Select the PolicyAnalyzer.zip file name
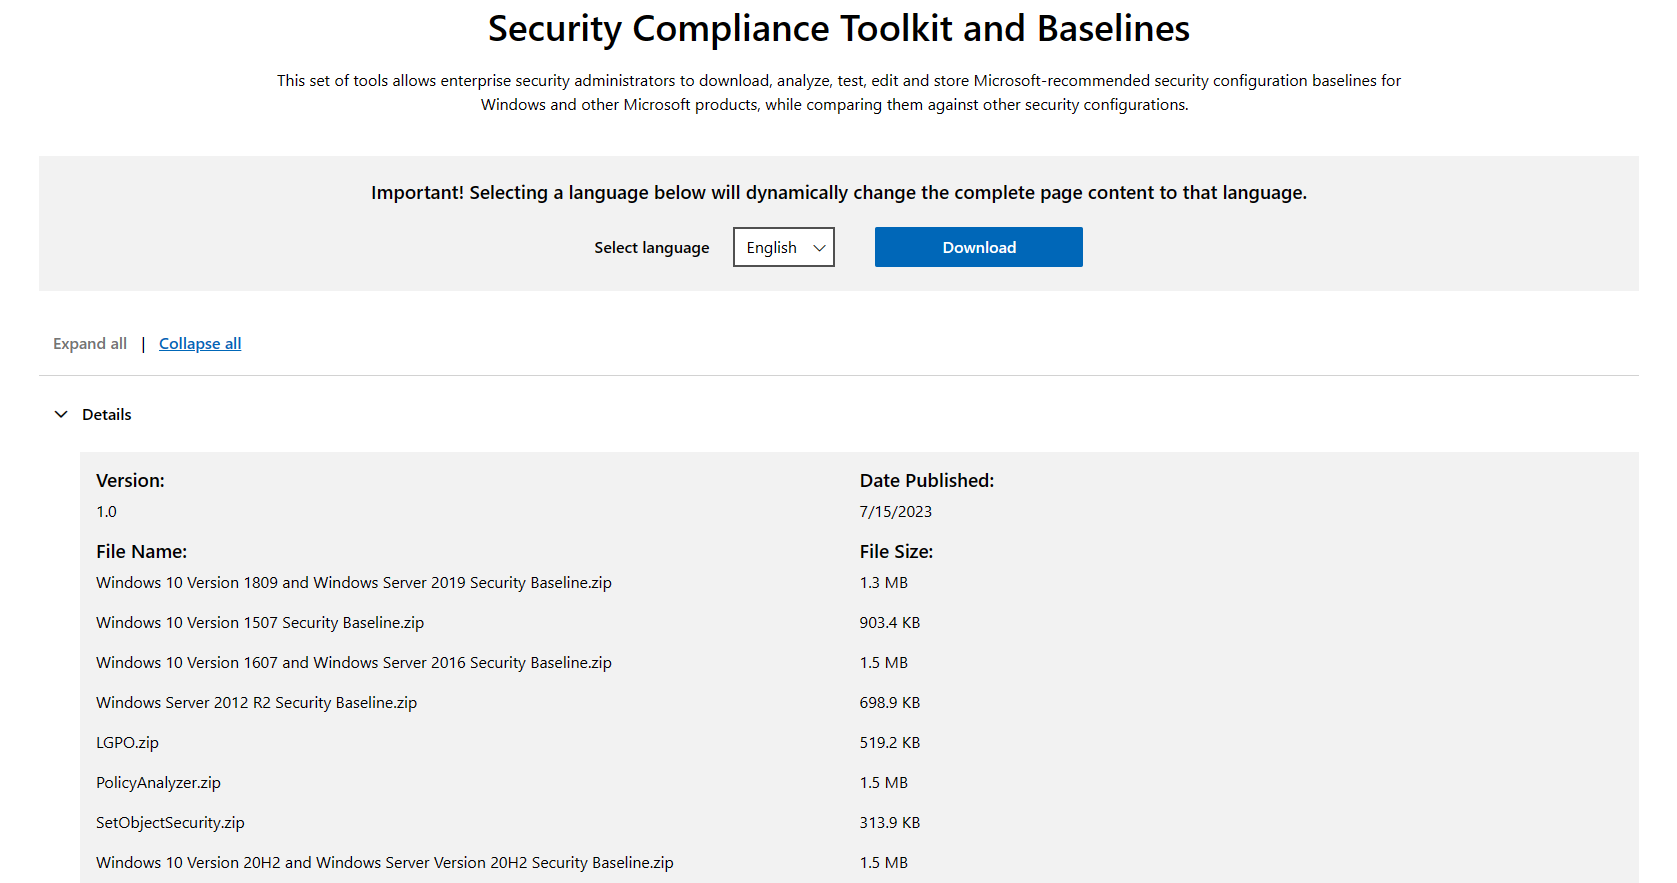1677x883 pixels. click(x=158, y=783)
